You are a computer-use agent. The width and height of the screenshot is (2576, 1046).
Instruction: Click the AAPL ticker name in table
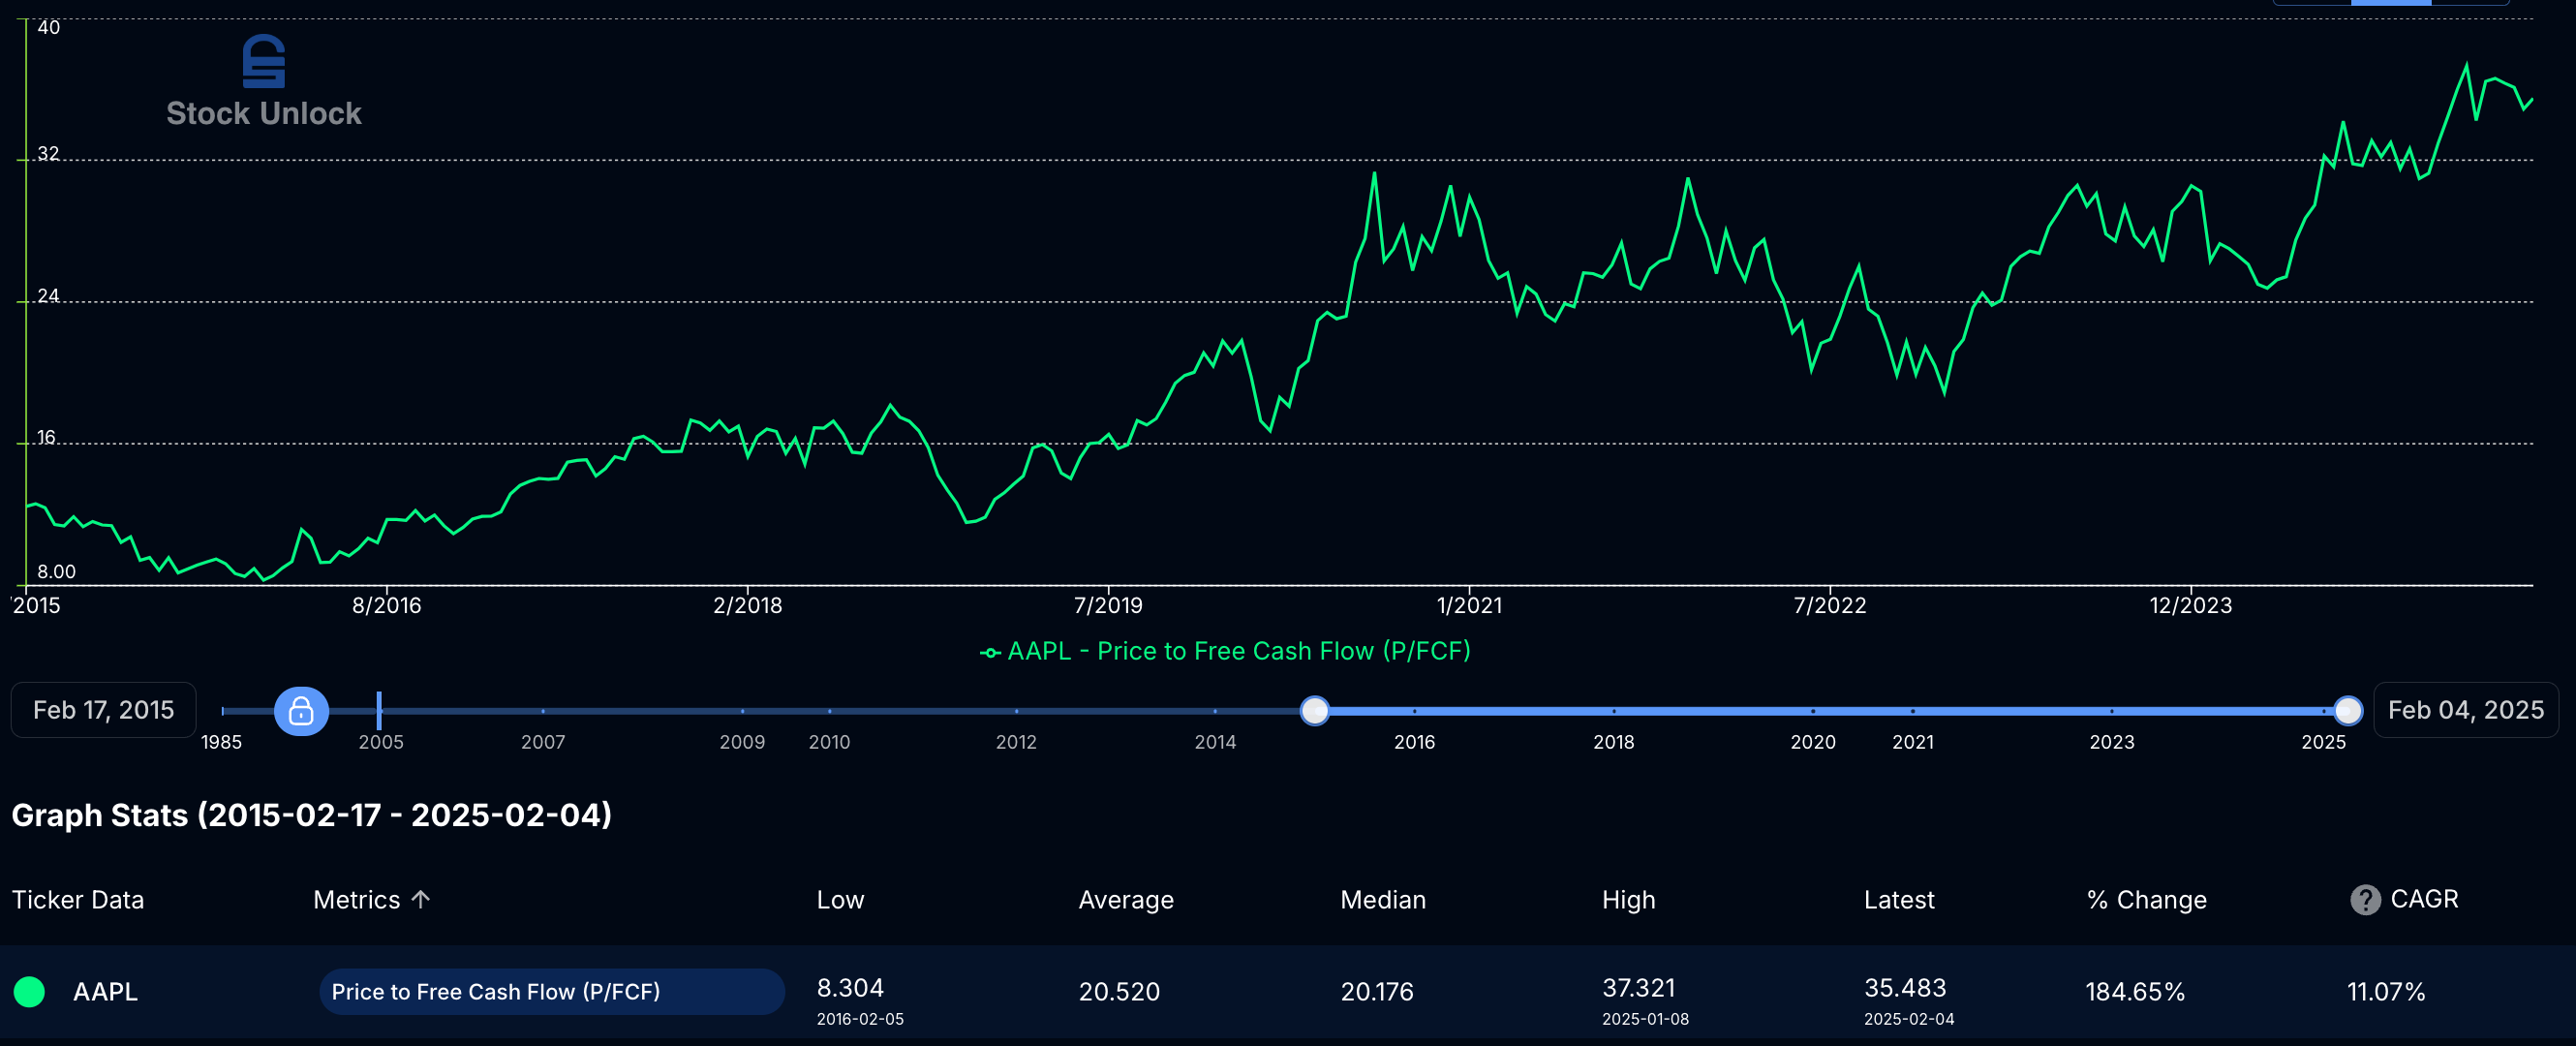click(105, 991)
